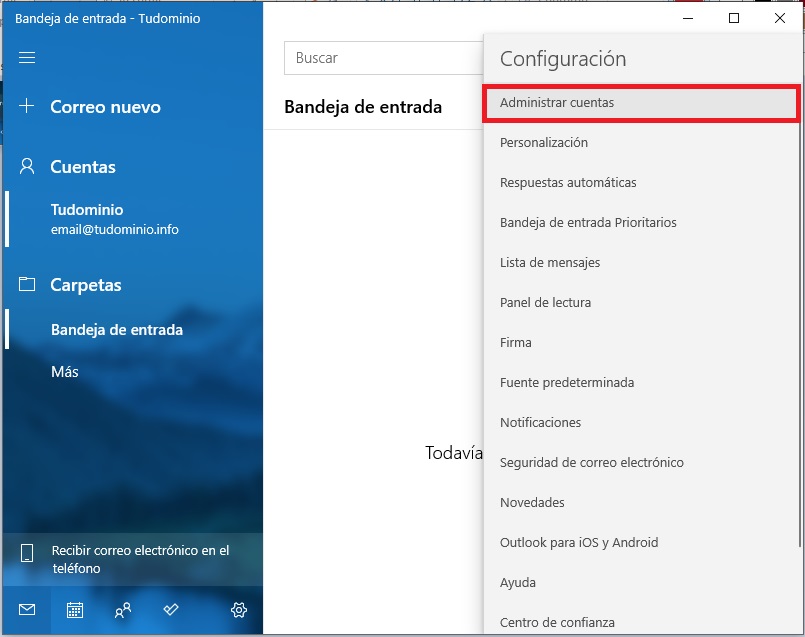This screenshot has width=805, height=637.
Task: Open settings with the gear icon
Action: (239, 610)
